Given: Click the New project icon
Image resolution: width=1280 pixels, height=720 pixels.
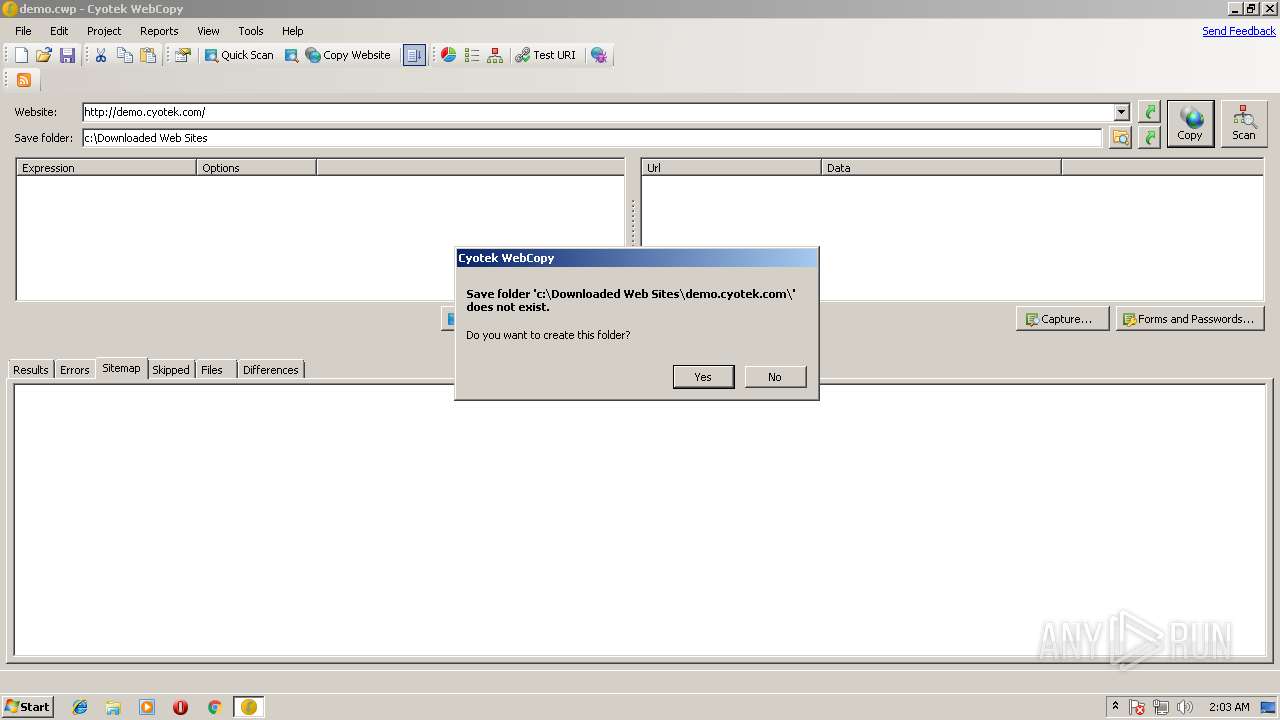Looking at the screenshot, I should click(x=21, y=55).
